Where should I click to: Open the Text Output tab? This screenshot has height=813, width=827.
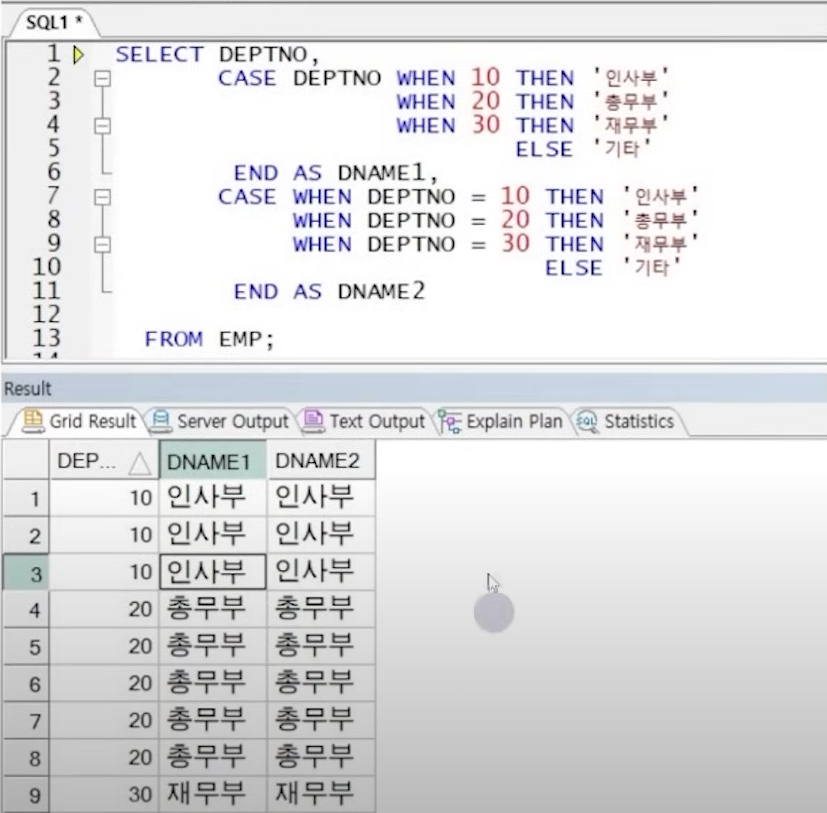(364, 421)
